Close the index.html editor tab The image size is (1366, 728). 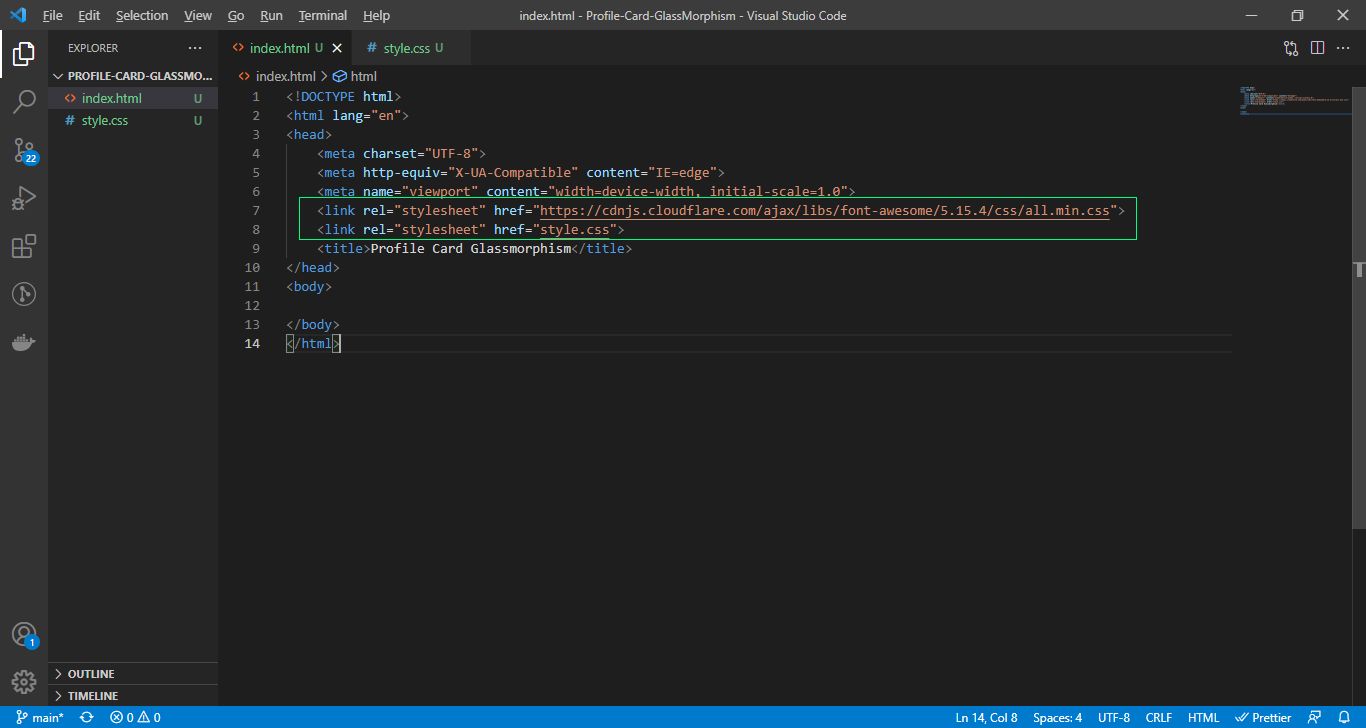point(337,48)
